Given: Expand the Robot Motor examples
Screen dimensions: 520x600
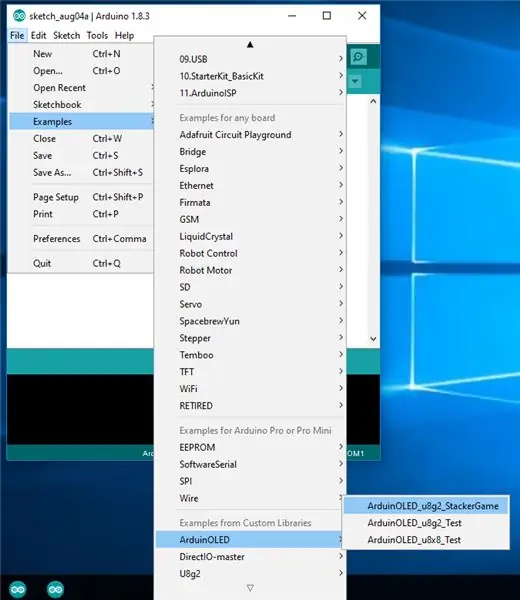Looking at the screenshot, I should click(x=251, y=270).
